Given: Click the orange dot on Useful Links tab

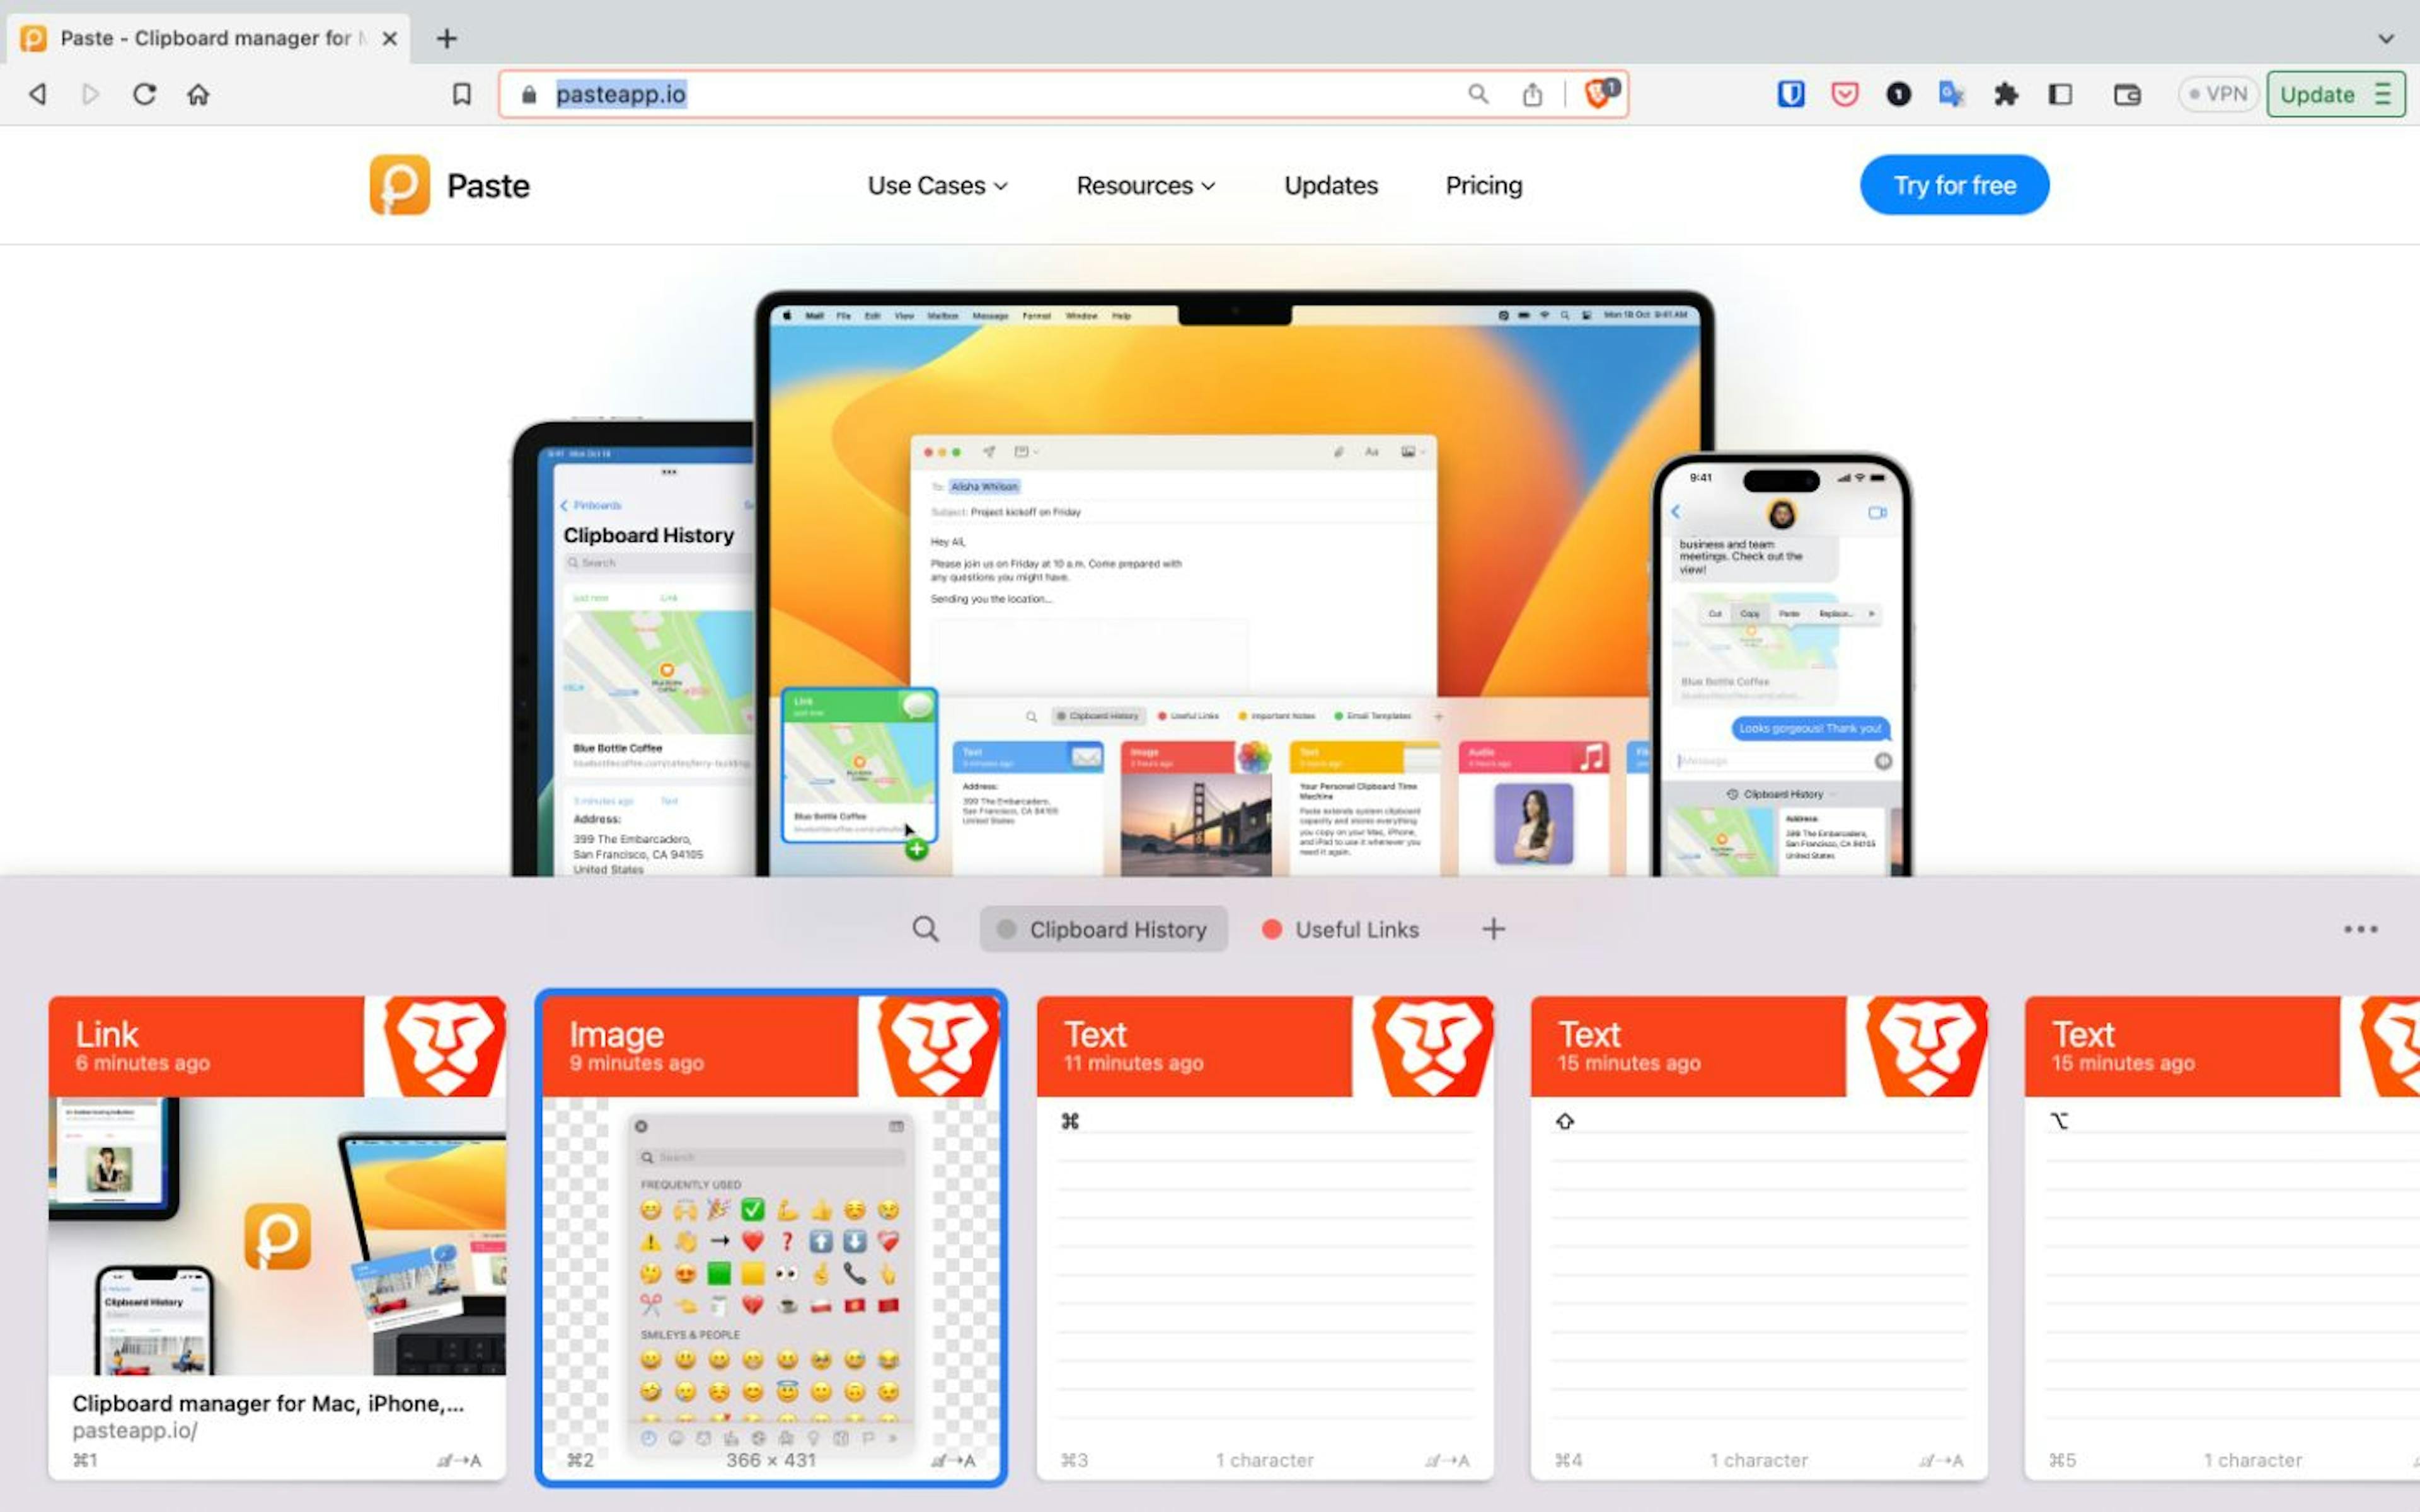Looking at the screenshot, I should [1270, 929].
